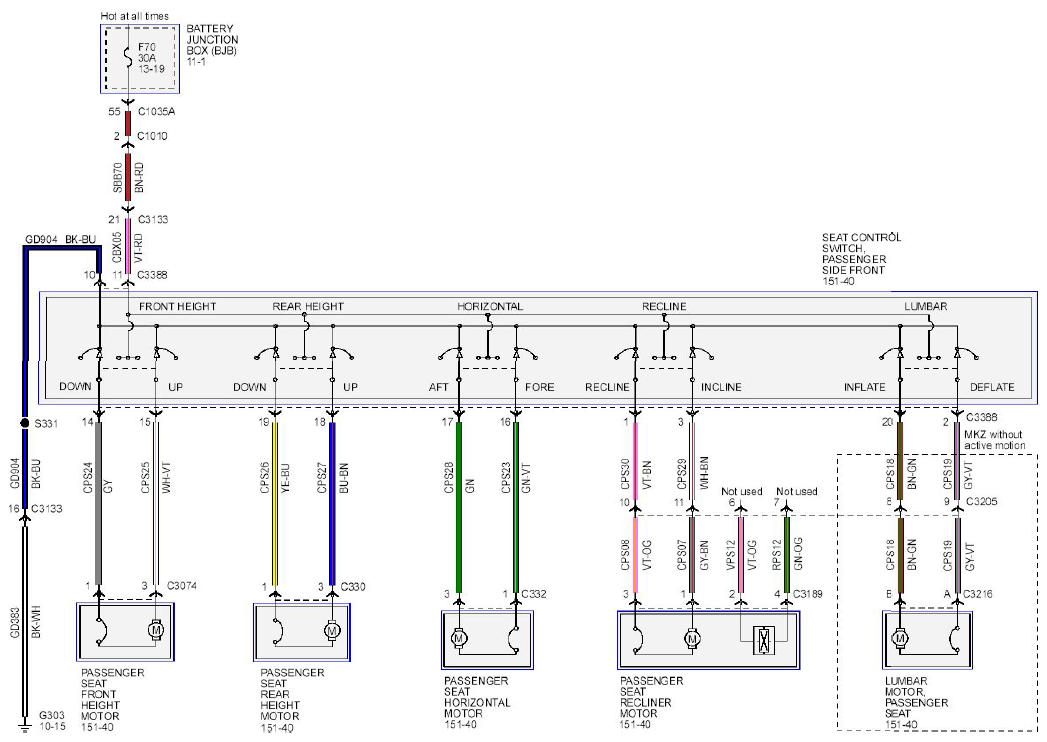
Task: Click the 'INFLATE' switch position label
Action: (x=865, y=387)
